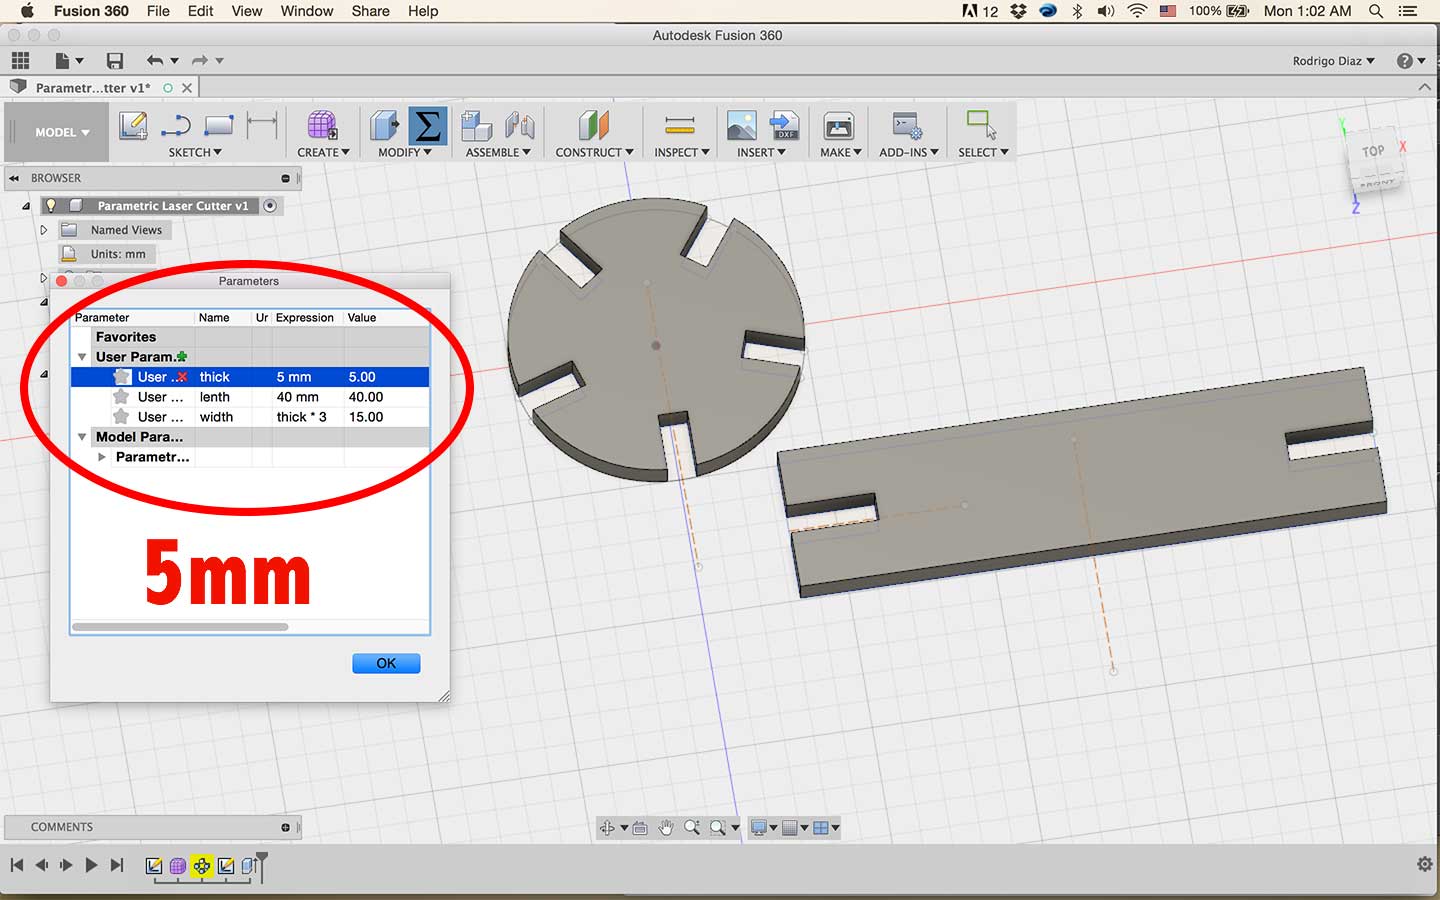The width and height of the screenshot is (1440, 900).
Task: Open the File document dropdown icon
Action: [69, 60]
